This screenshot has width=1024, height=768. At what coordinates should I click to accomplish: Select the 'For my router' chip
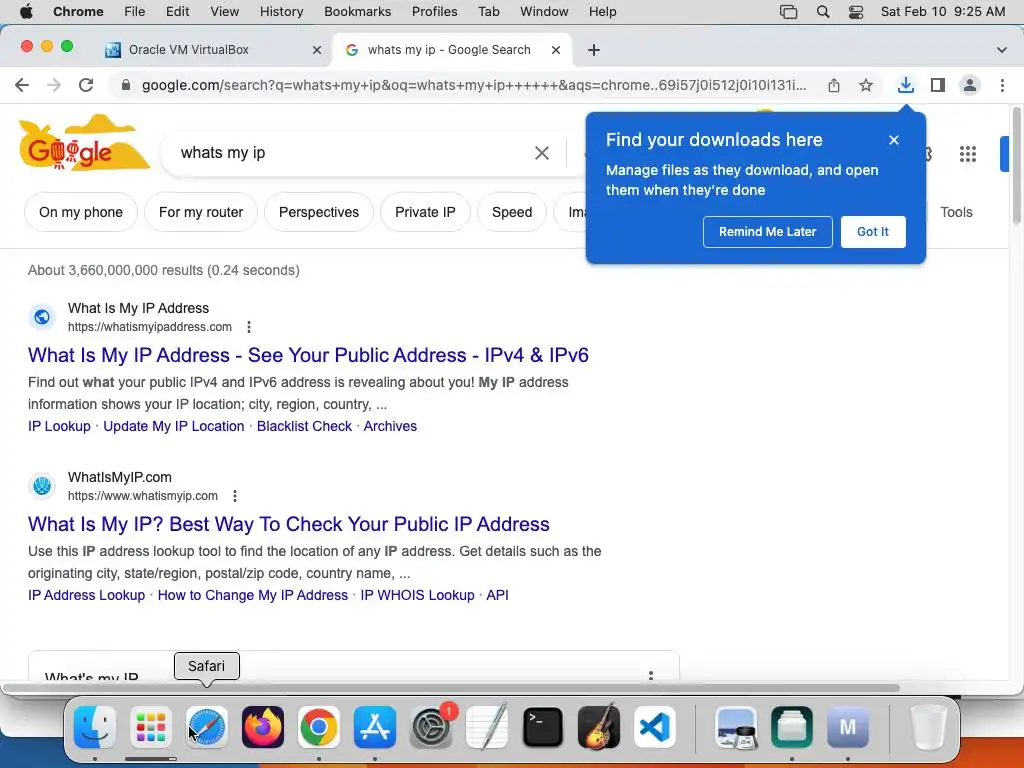coord(201,212)
